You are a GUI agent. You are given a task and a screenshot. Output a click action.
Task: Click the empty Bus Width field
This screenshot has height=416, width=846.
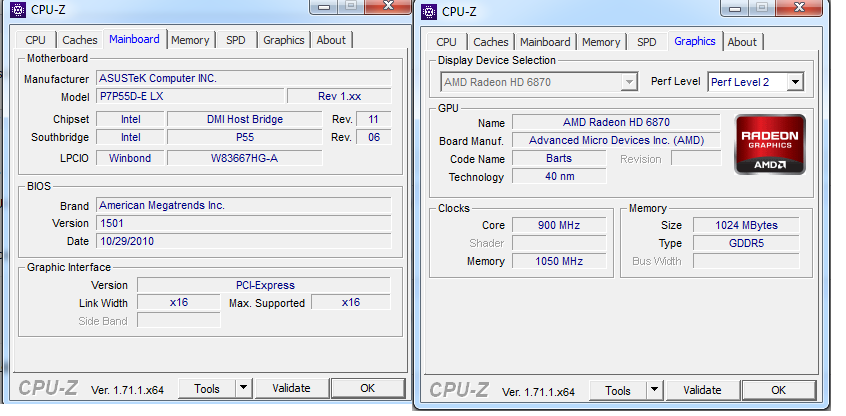[x=746, y=261]
